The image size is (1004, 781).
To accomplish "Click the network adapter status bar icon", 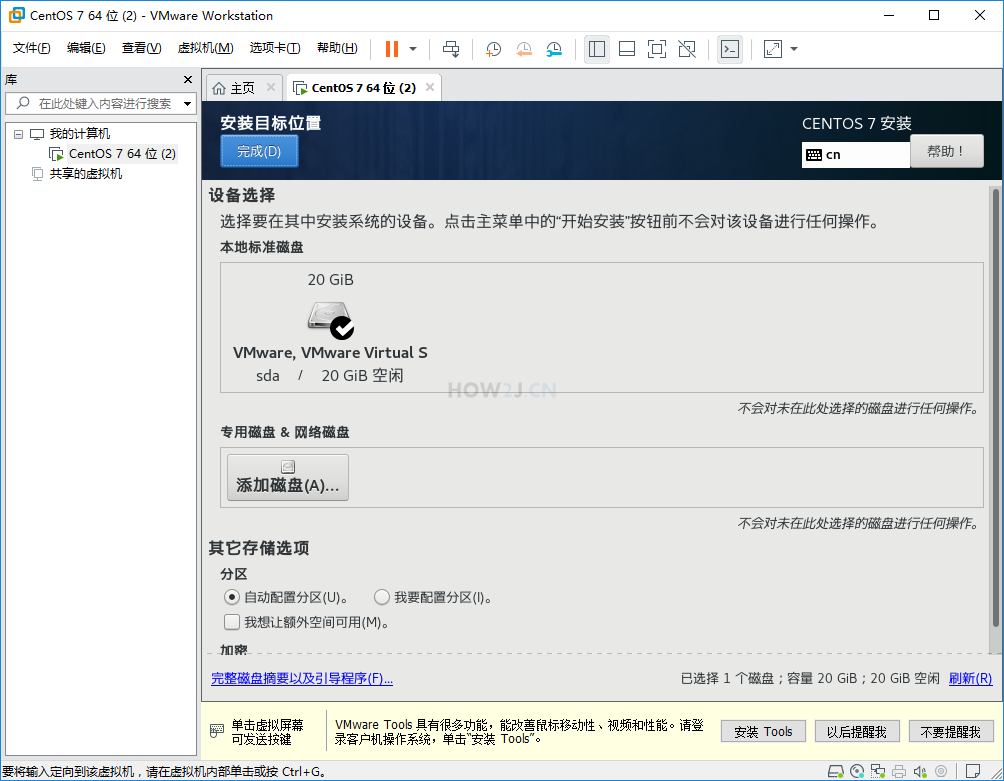I will click(x=878, y=771).
